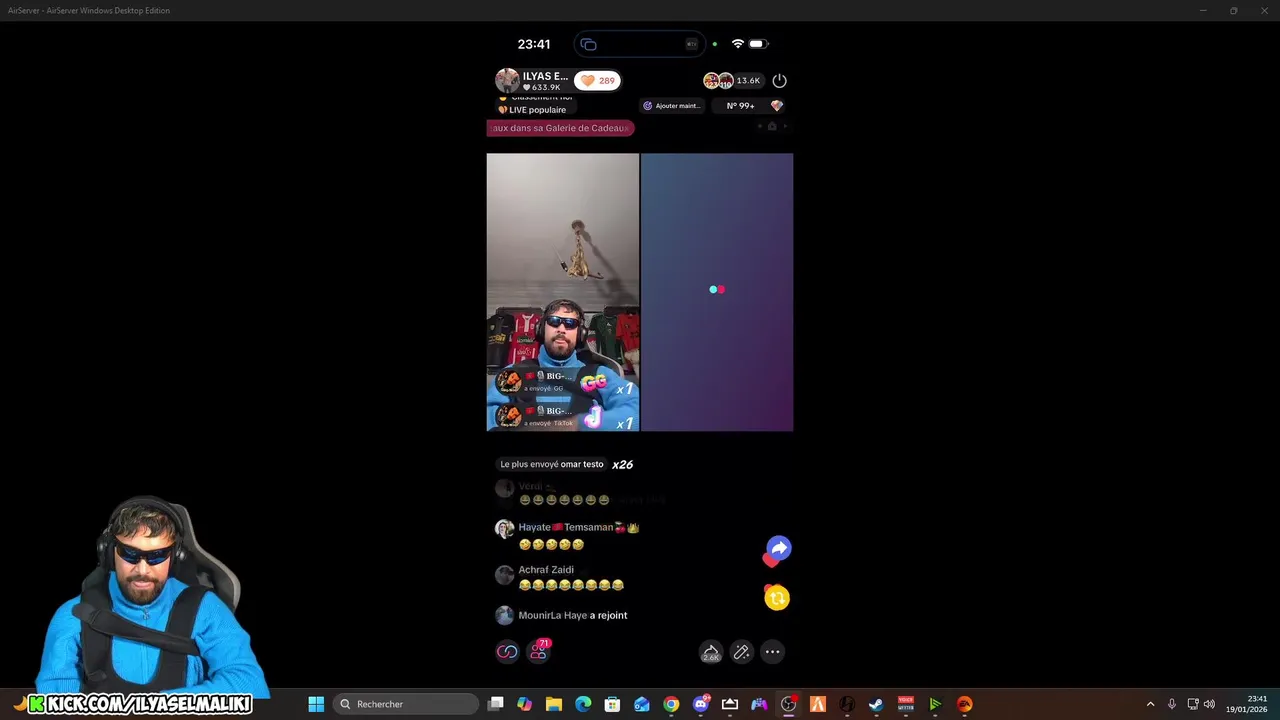Show hidden system tray icons

pyautogui.click(x=1150, y=704)
